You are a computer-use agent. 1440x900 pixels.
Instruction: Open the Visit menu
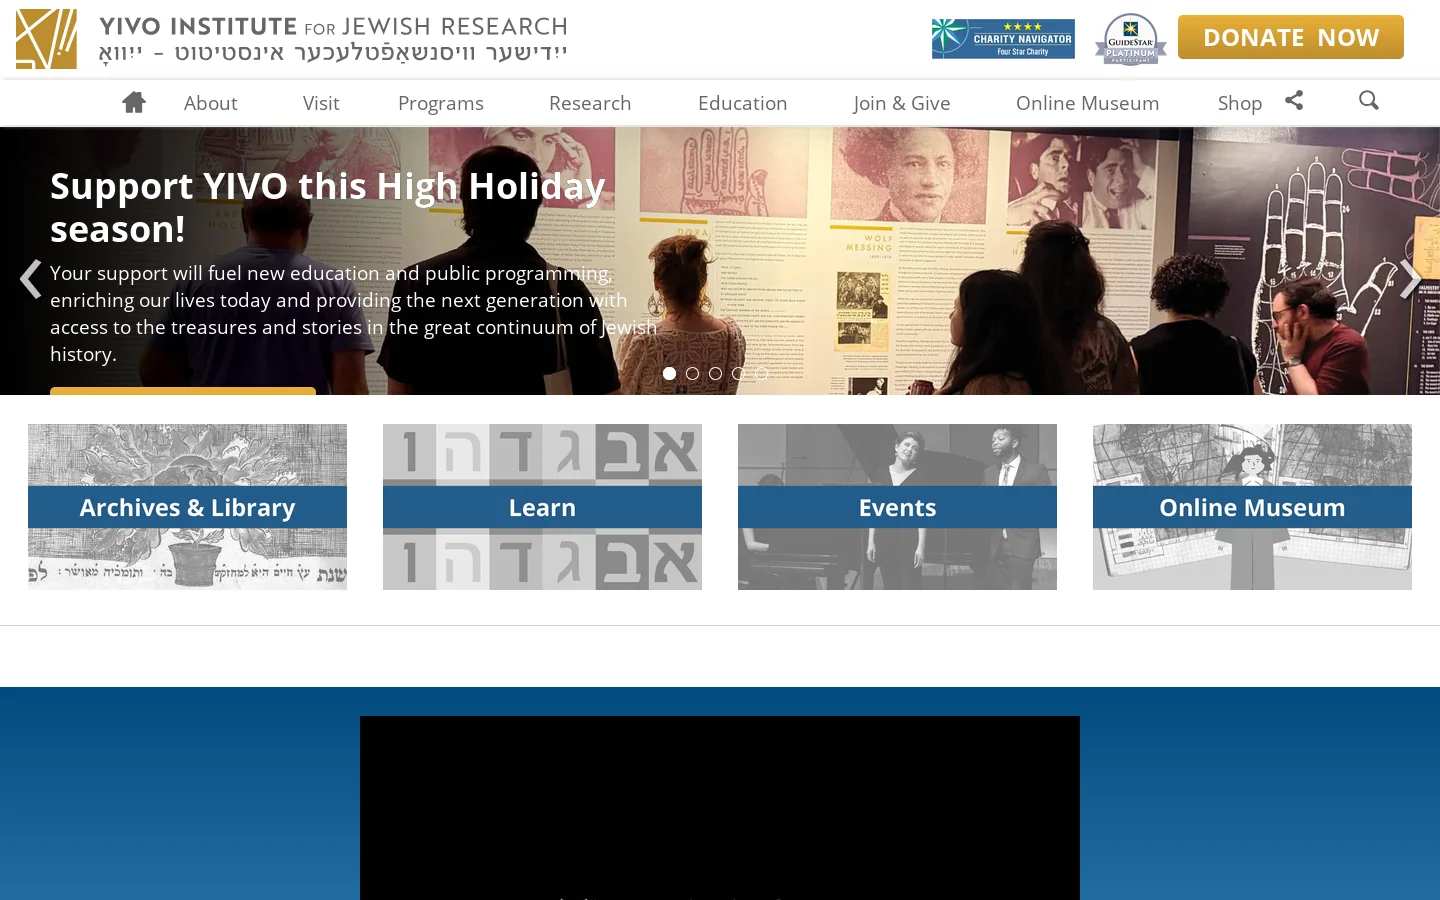pos(321,103)
